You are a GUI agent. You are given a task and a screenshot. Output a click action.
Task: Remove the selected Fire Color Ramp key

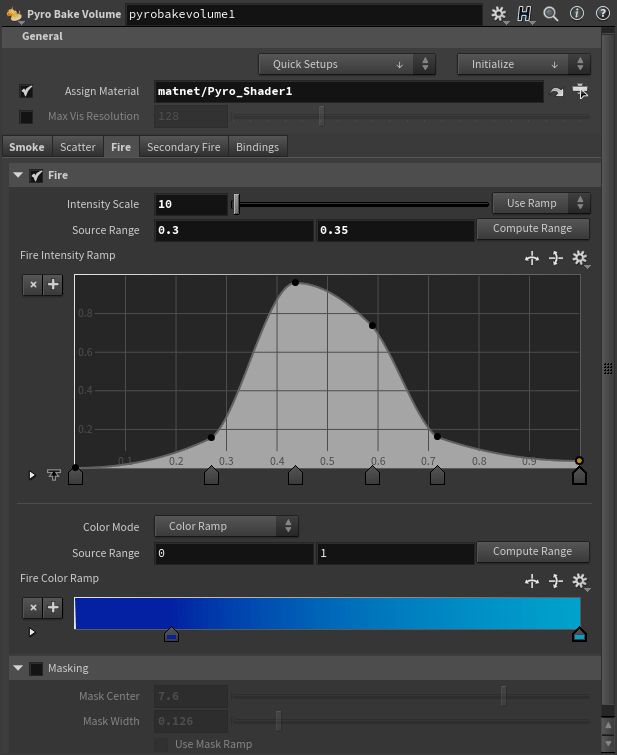click(33, 608)
